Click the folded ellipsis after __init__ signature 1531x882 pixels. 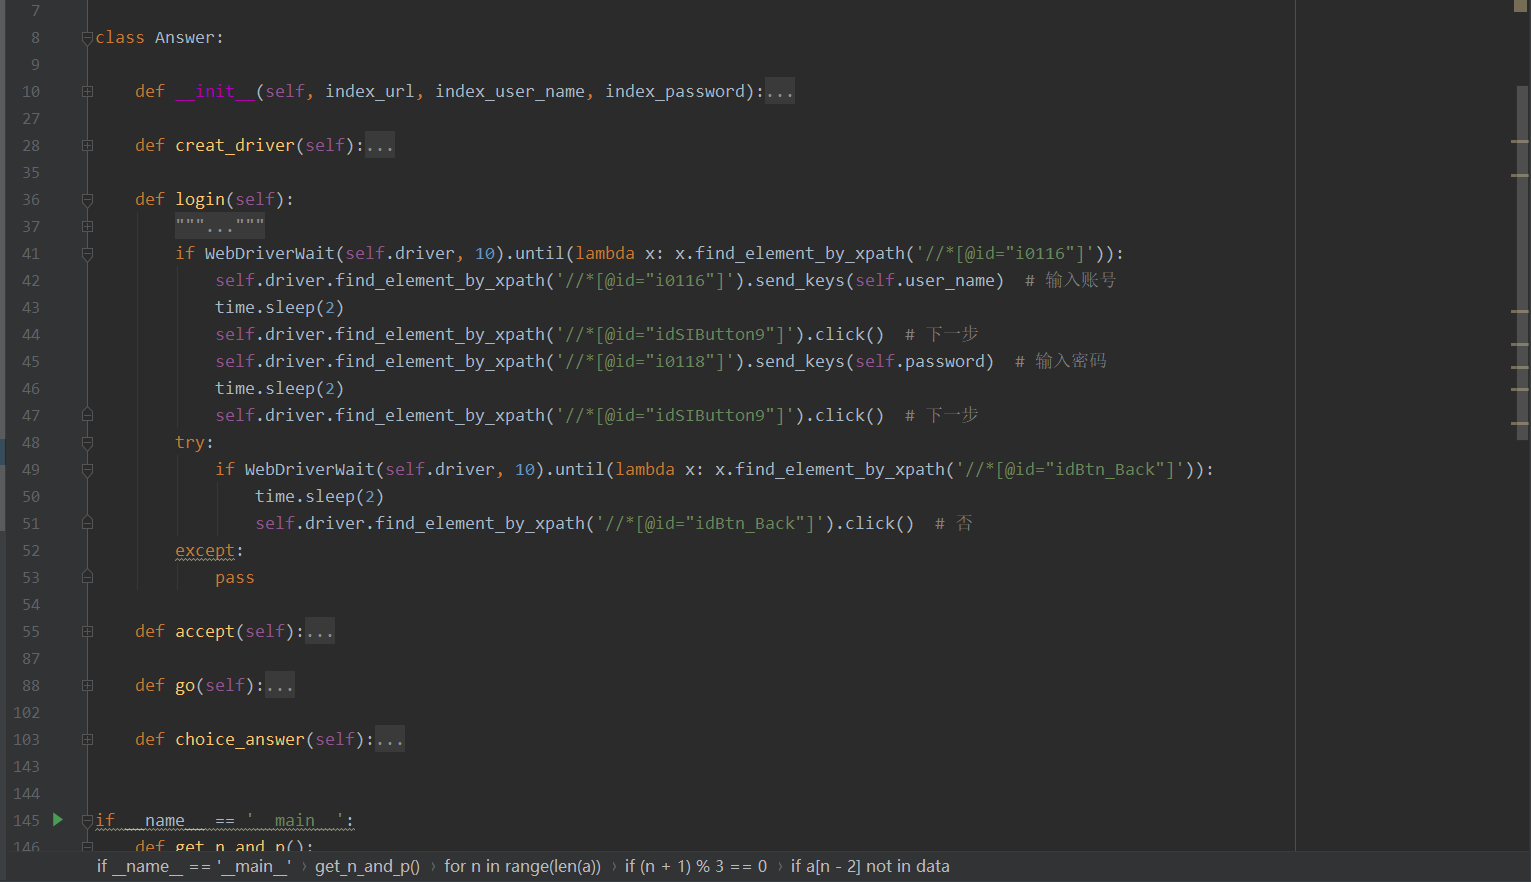(x=780, y=92)
